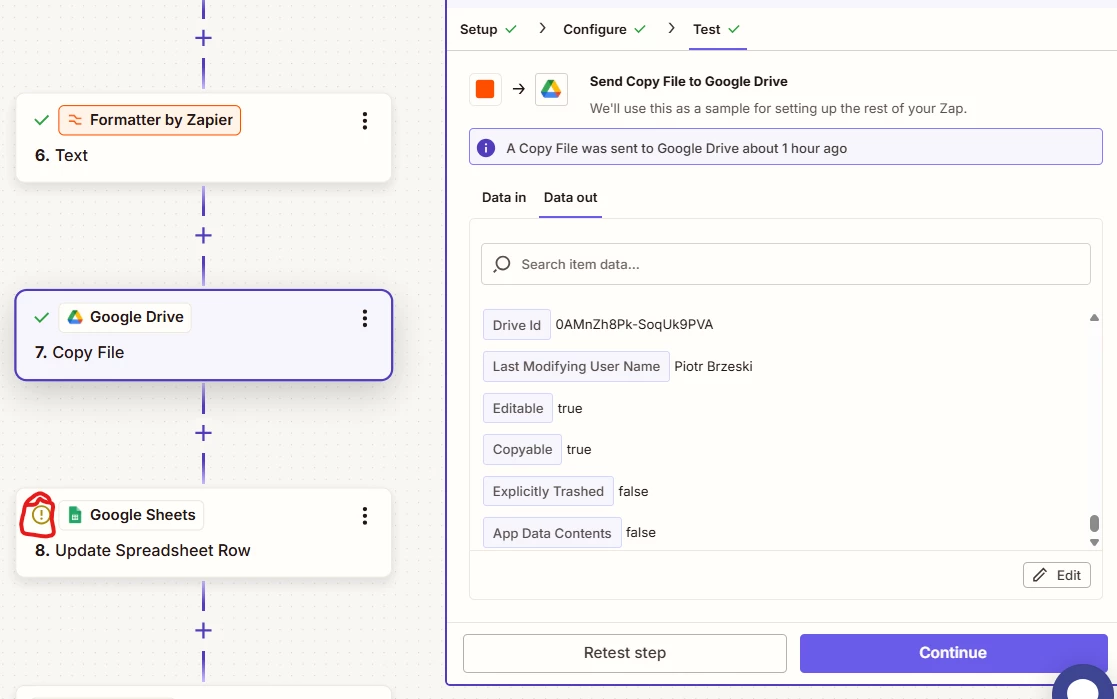Click the Formatter by Zapier icon in step 6
Viewport: 1117px width, 699px height.
(x=75, y=120)
